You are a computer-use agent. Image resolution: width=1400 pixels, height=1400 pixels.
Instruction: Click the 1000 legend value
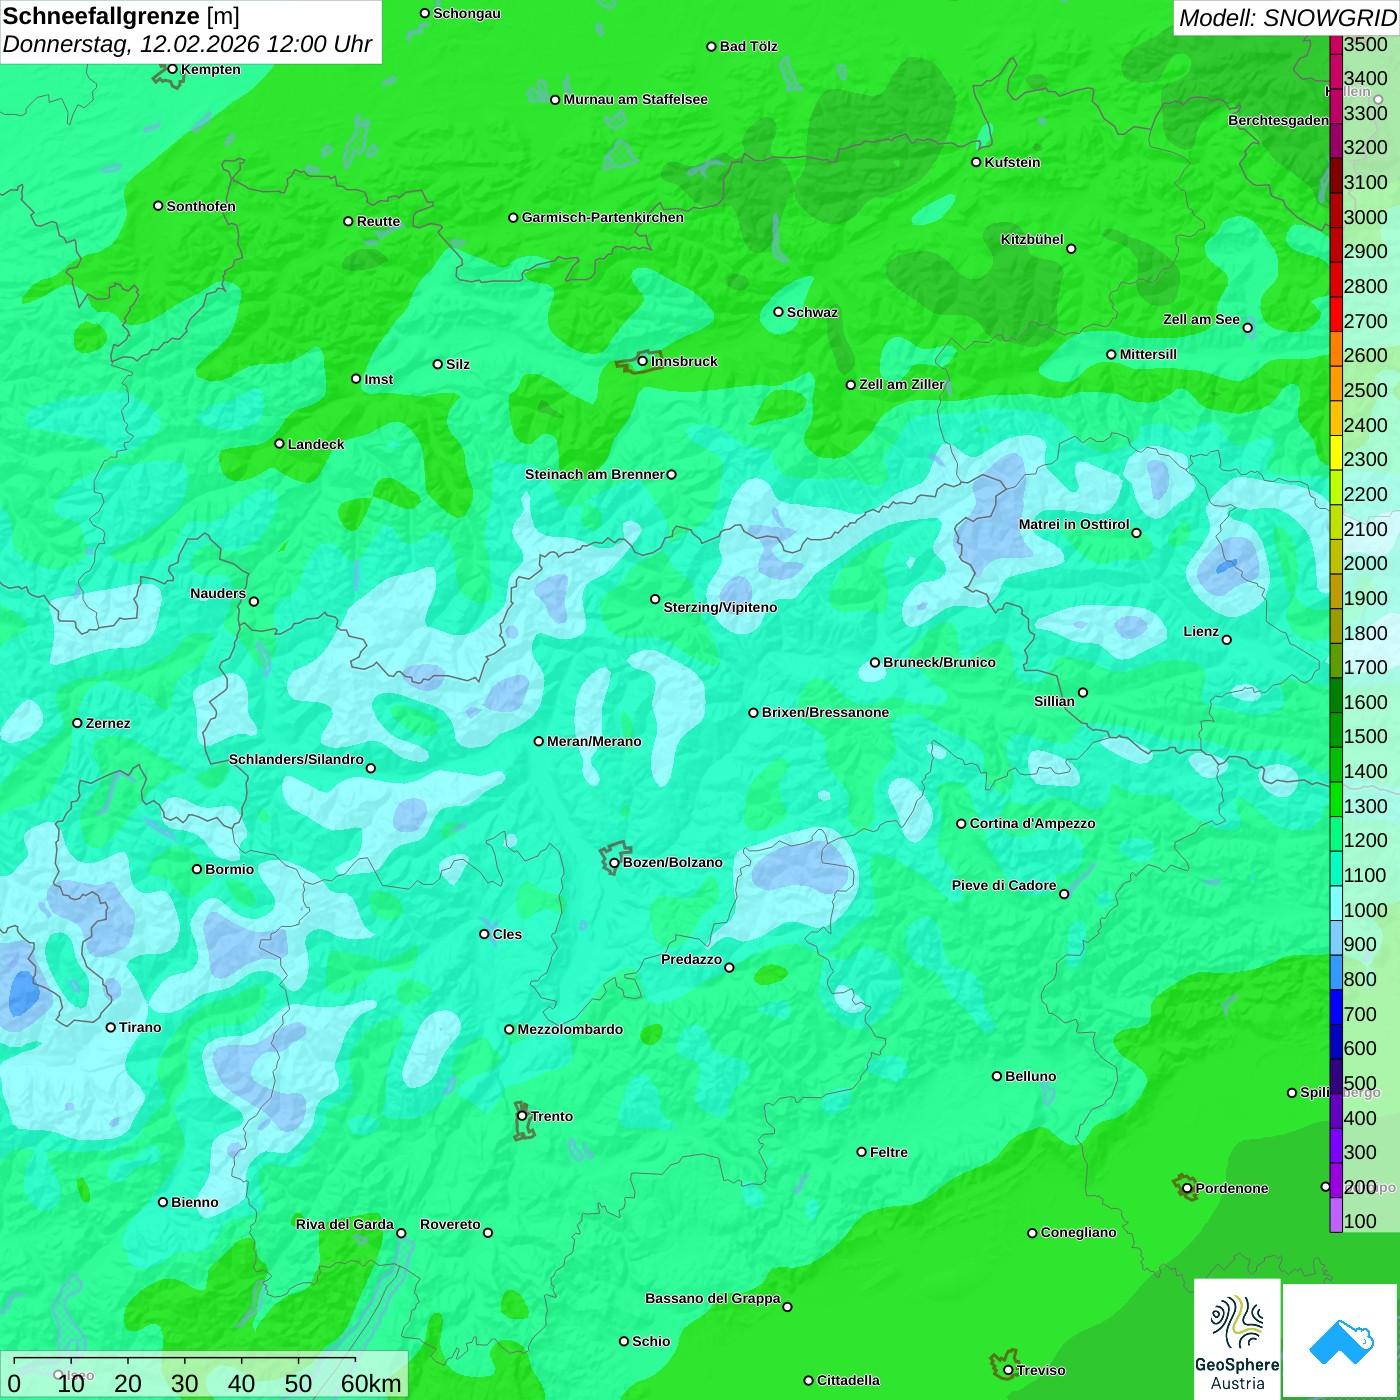coord(1365,910)
